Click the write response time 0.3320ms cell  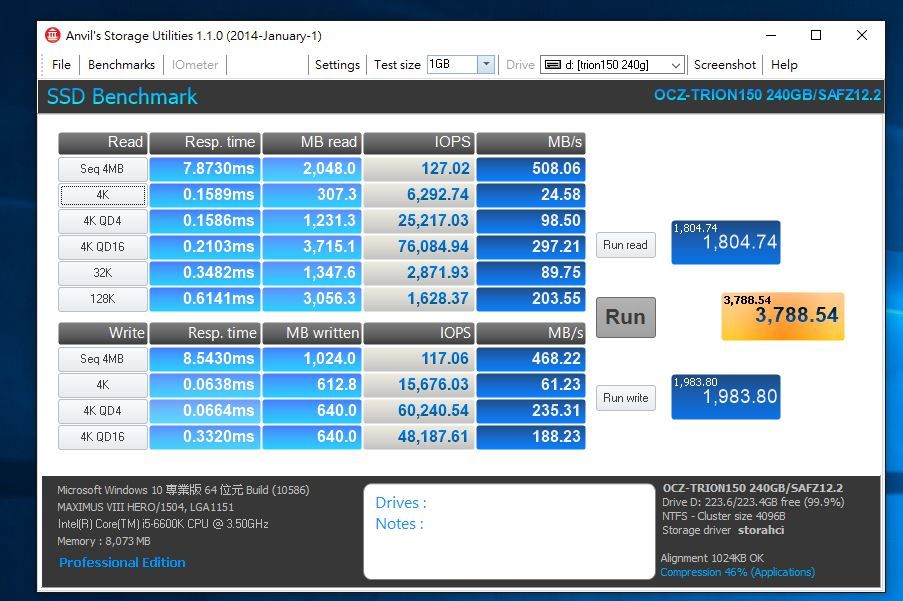coord(206,436)
